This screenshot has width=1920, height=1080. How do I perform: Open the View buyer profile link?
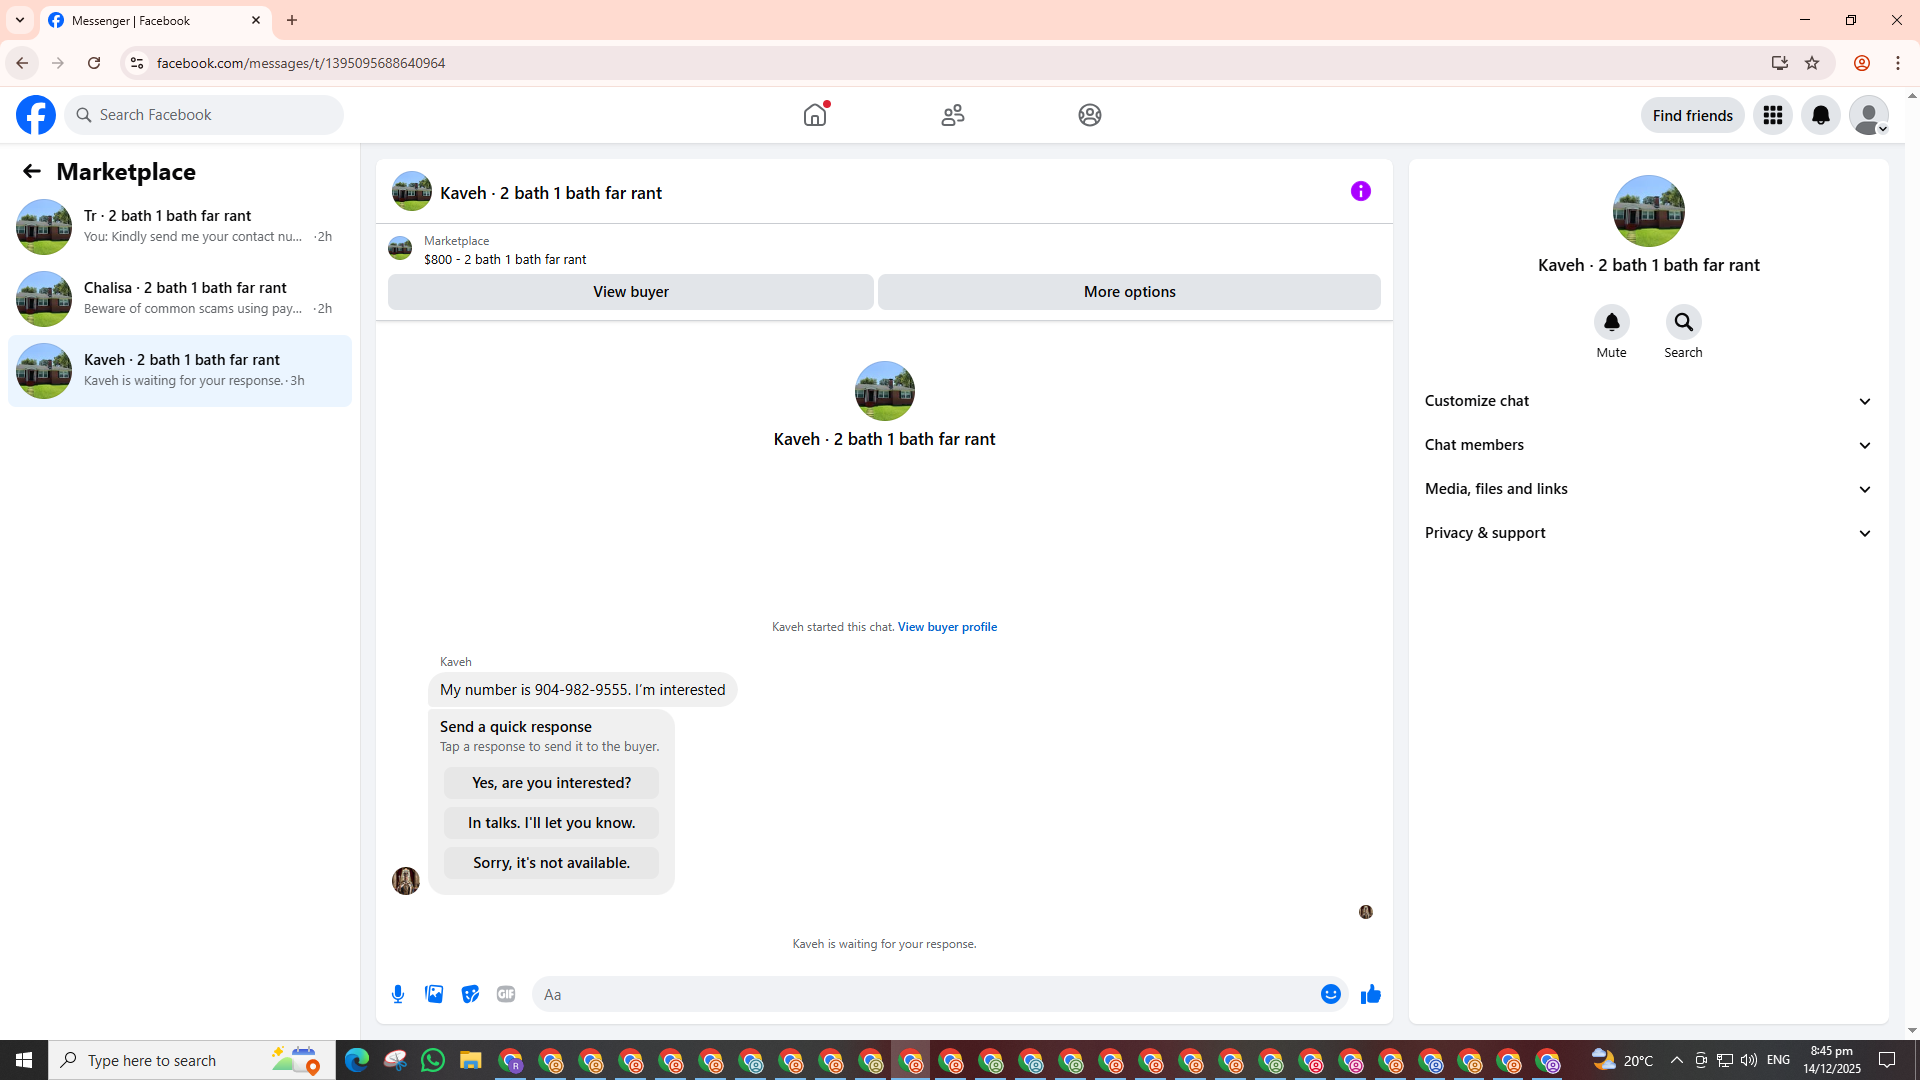pos(946,627)
